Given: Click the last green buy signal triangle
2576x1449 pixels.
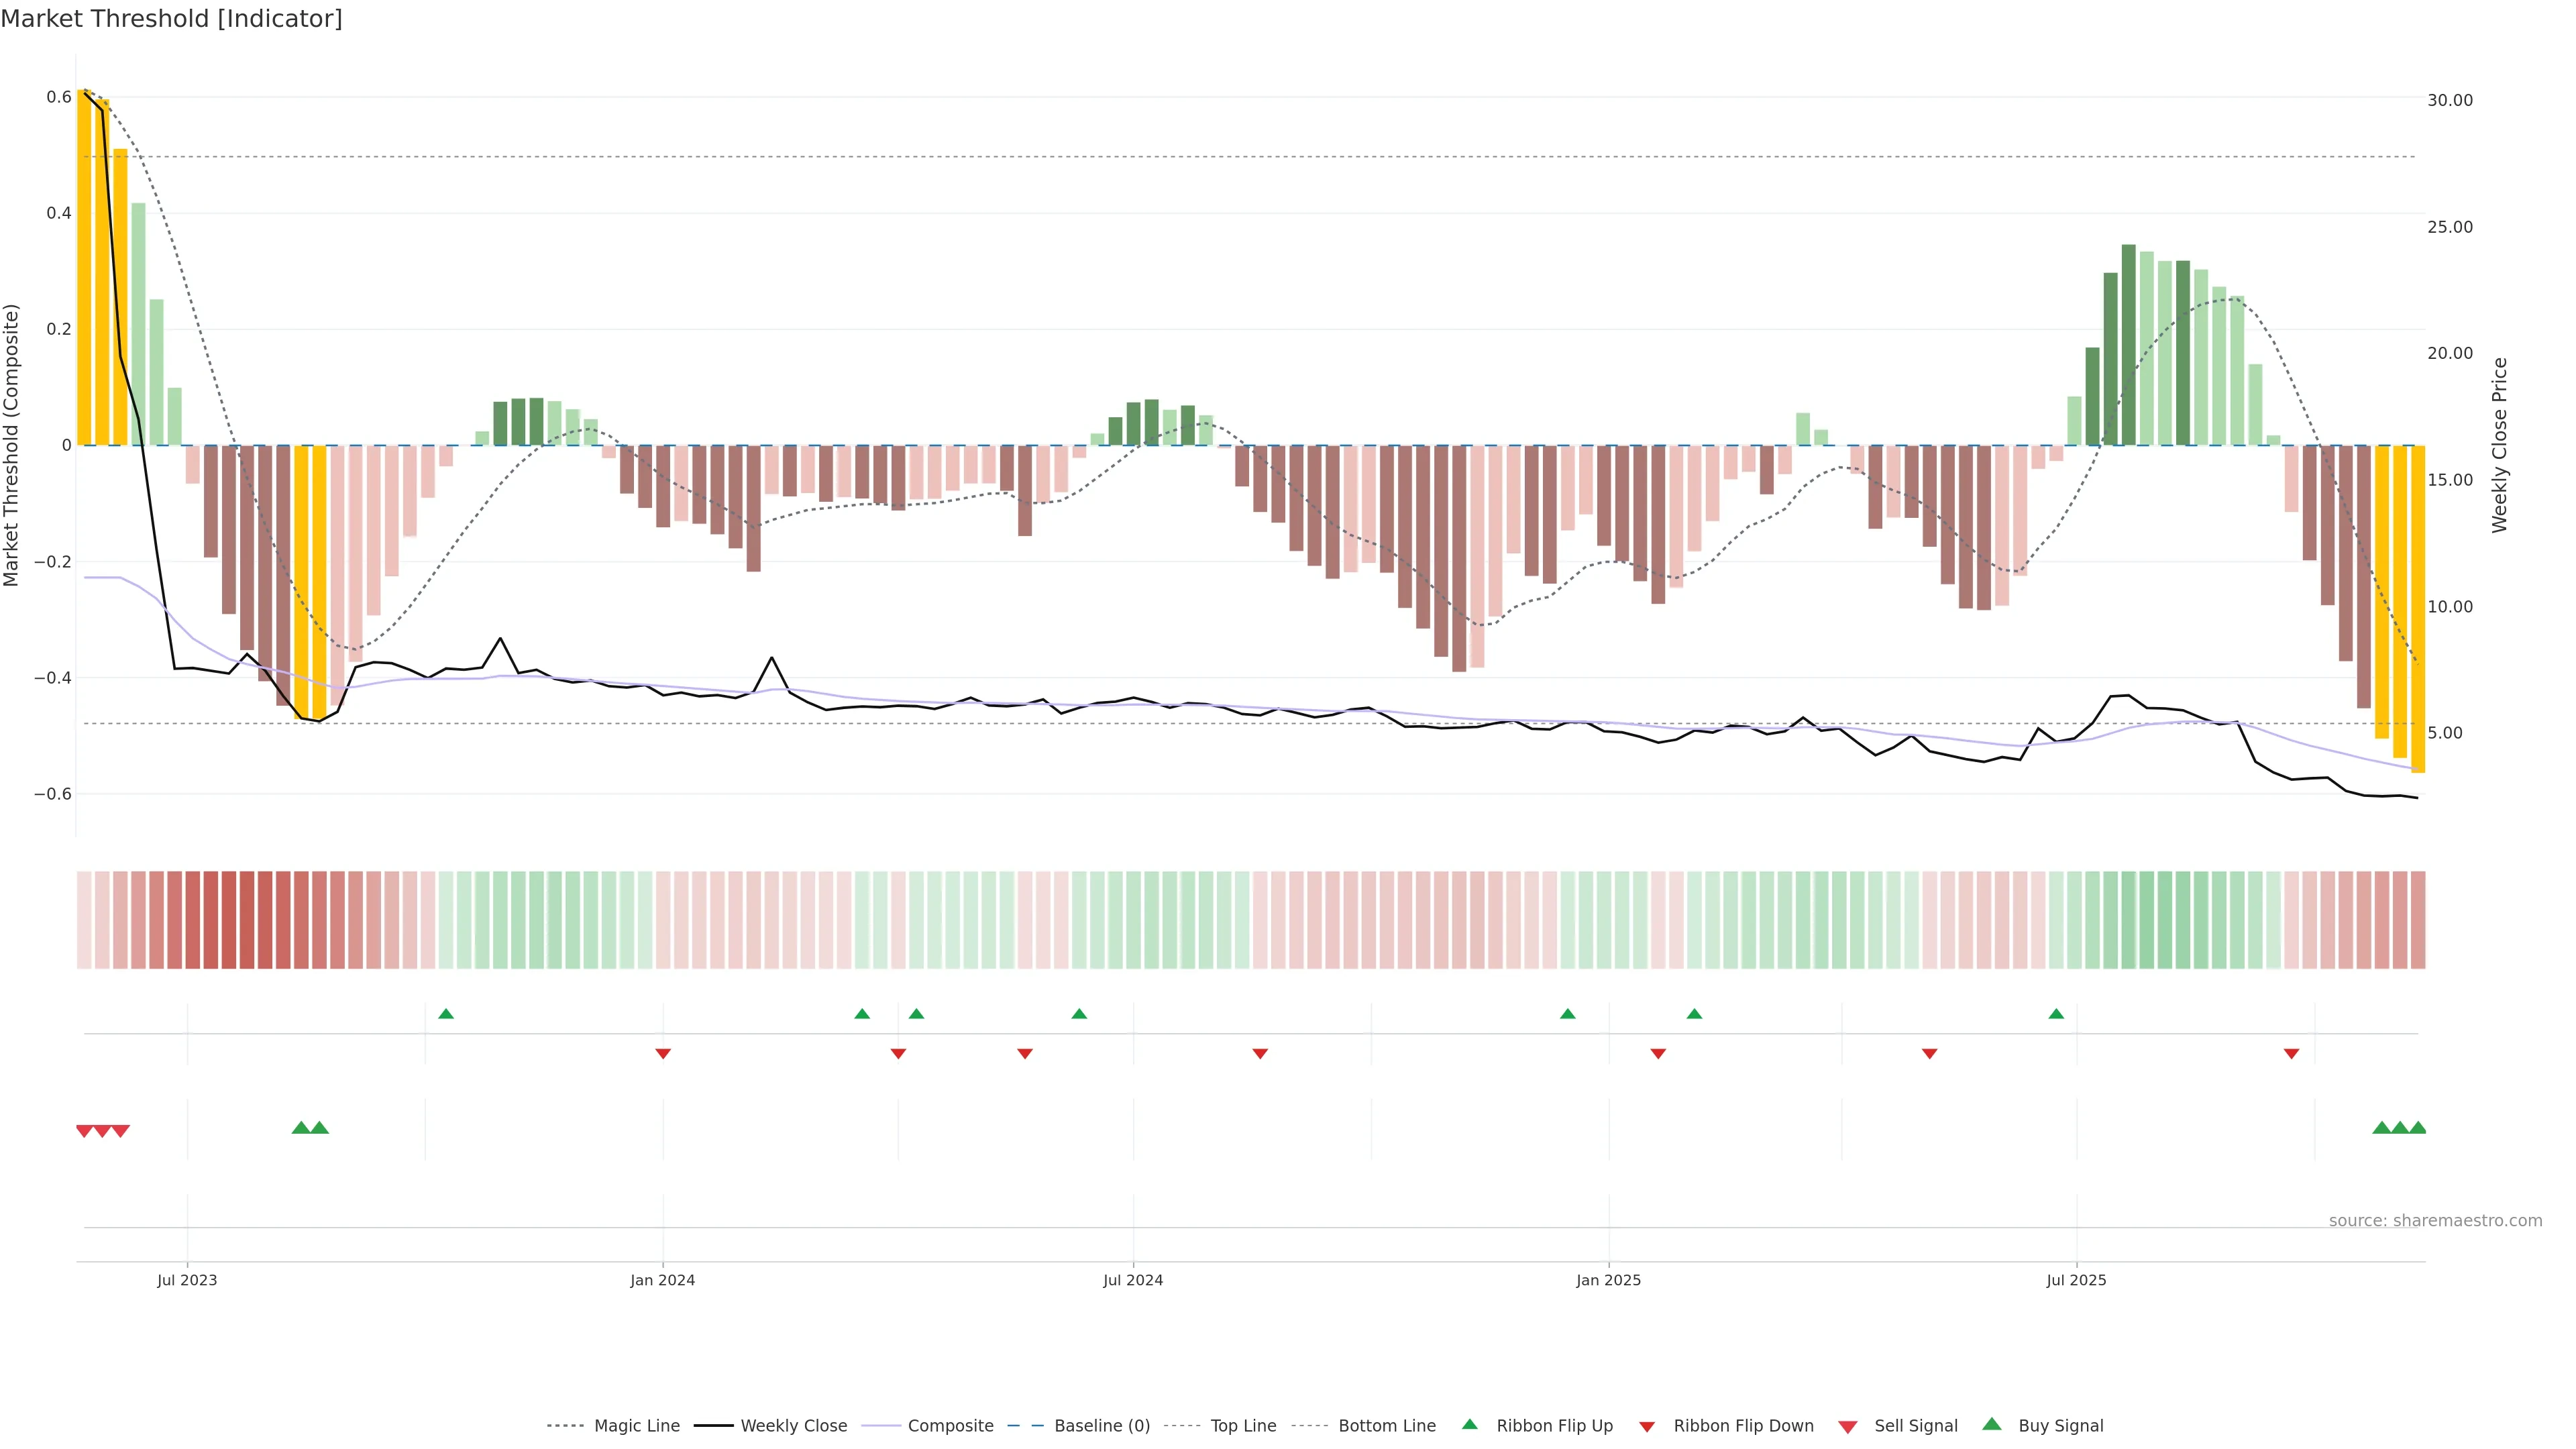Looking at the screenshot, I should pyautogui.click(x=2418, y=1128).
